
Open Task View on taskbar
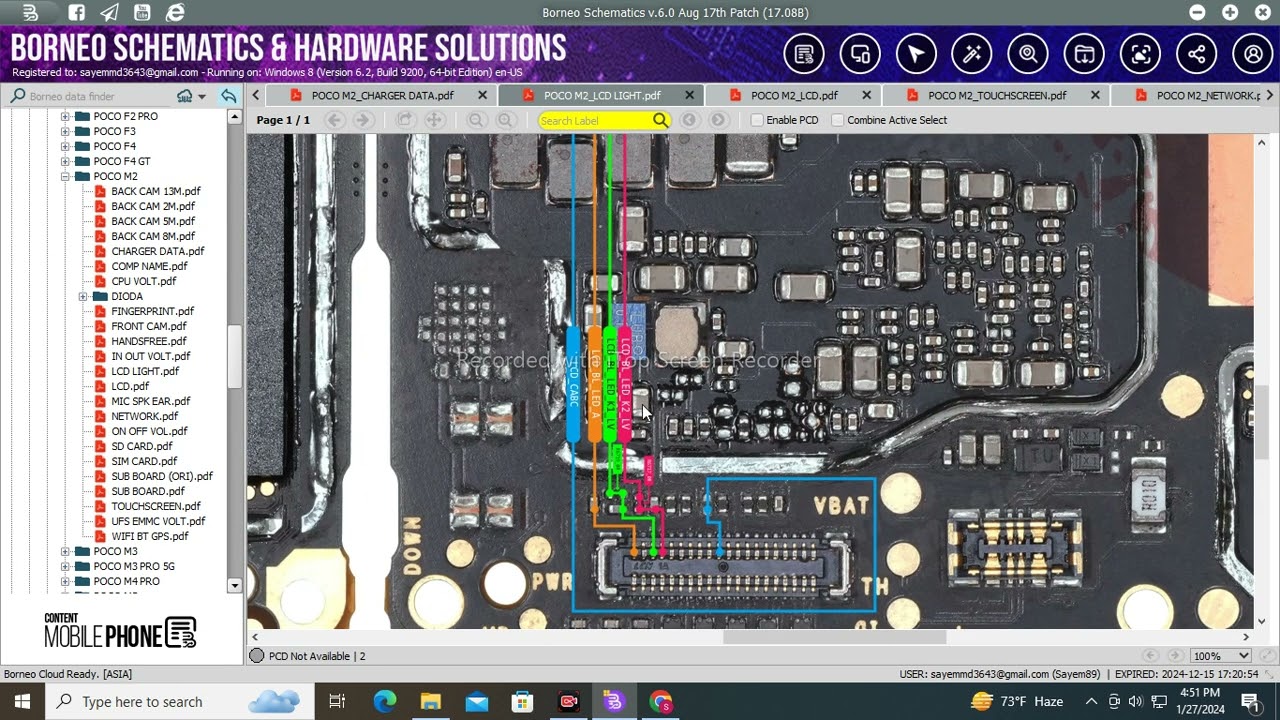[337, 701]
